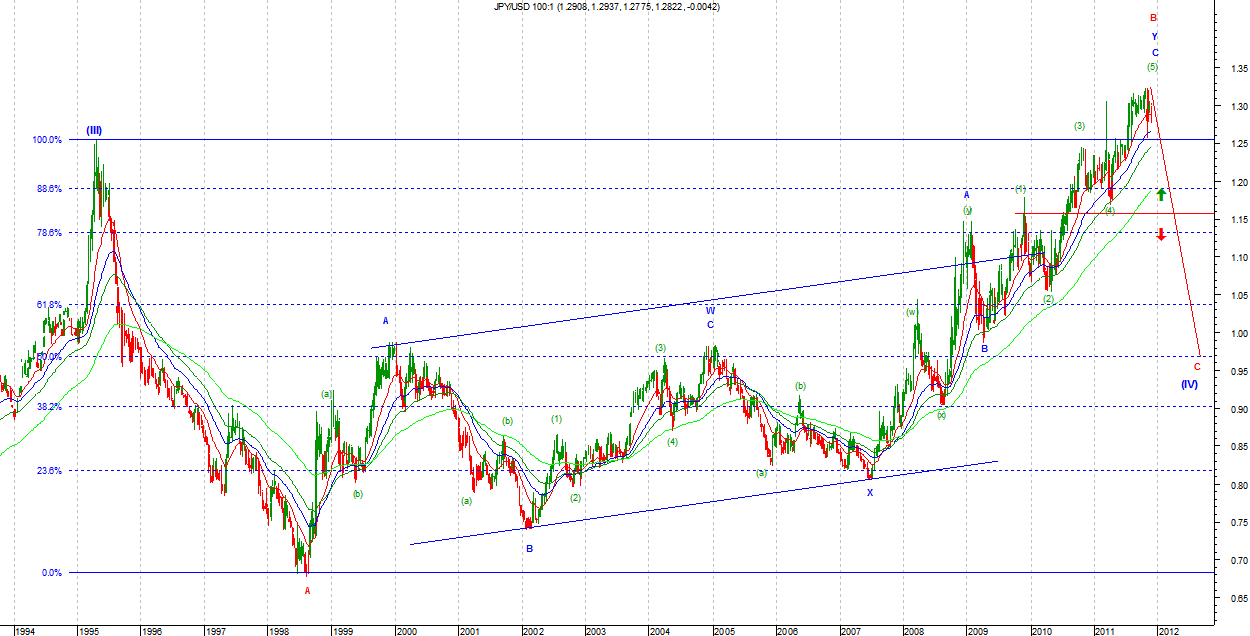Click the 38.2% retracement label

click(x=50, y=407)
